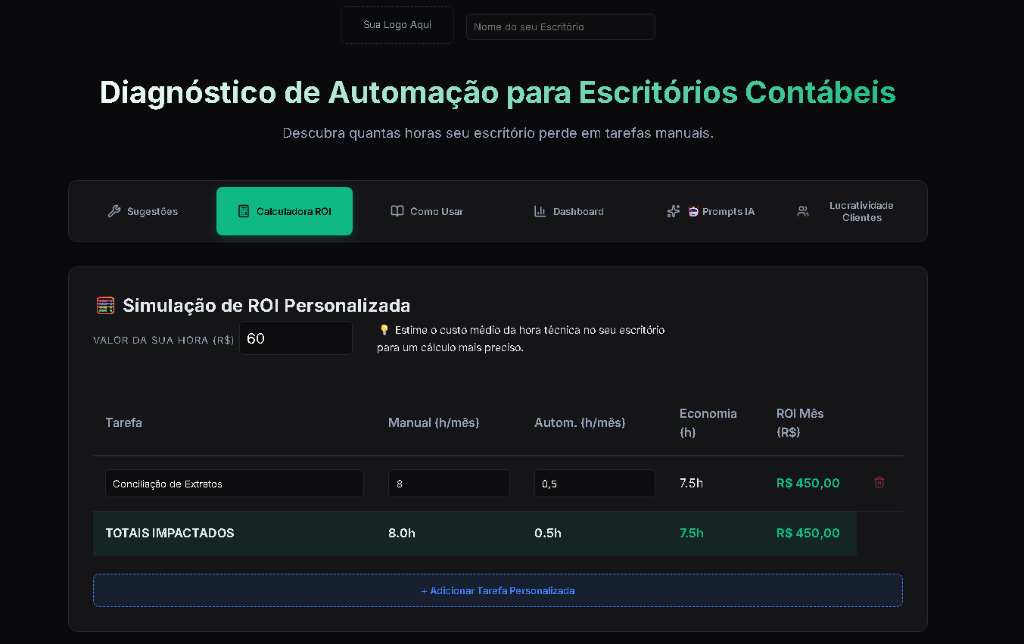Screen dimensions: 1024x644
Task: Click the Nome do seu Escritório field
Action: pyautogui.click(x=560, y=26)
